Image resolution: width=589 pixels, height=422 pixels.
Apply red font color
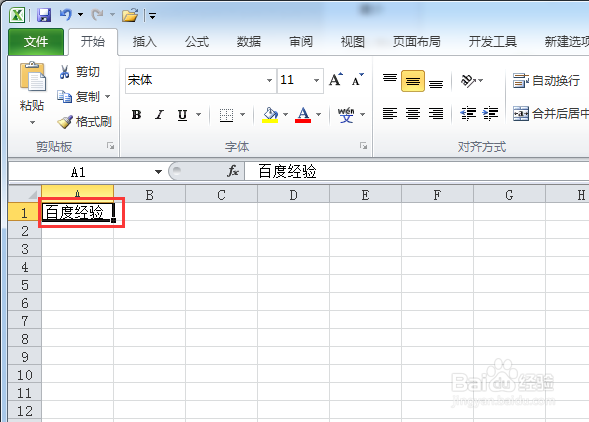coord(303,114)
